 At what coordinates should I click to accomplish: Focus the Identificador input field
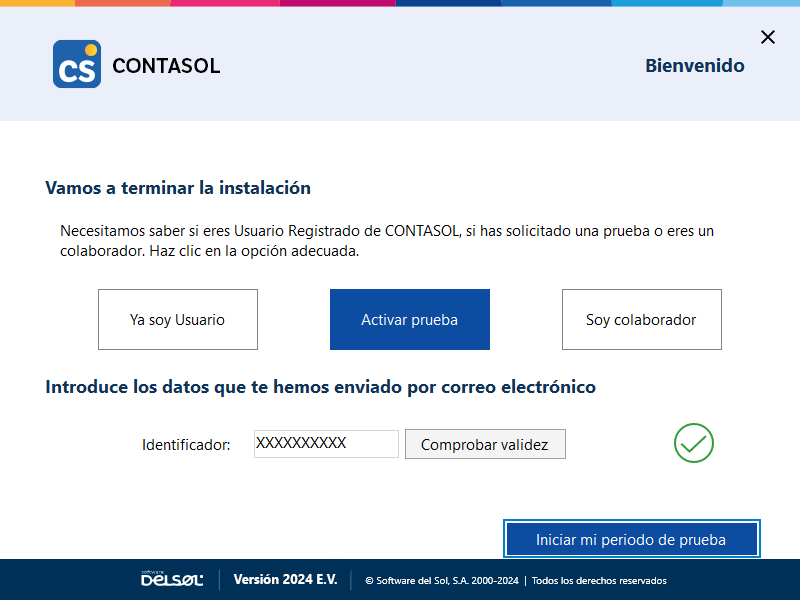[326, 443]
